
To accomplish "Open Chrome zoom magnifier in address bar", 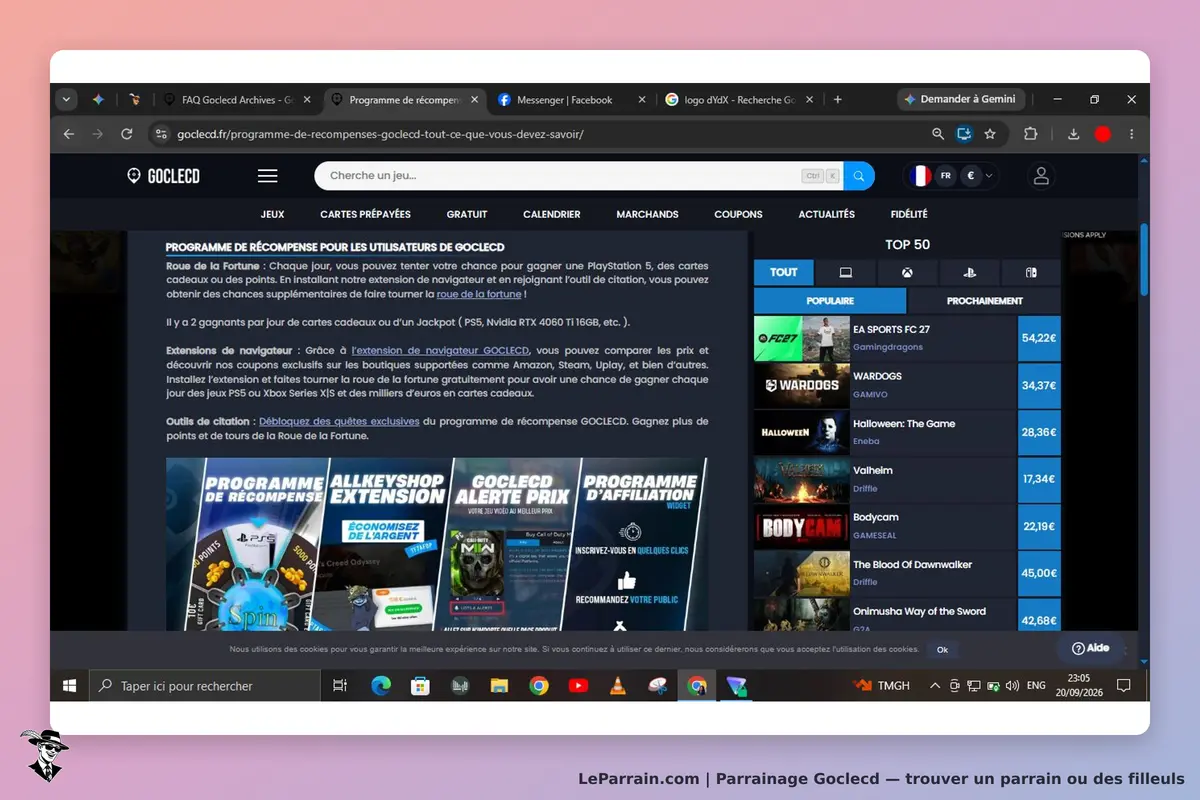I will click(x=938, y=134).
